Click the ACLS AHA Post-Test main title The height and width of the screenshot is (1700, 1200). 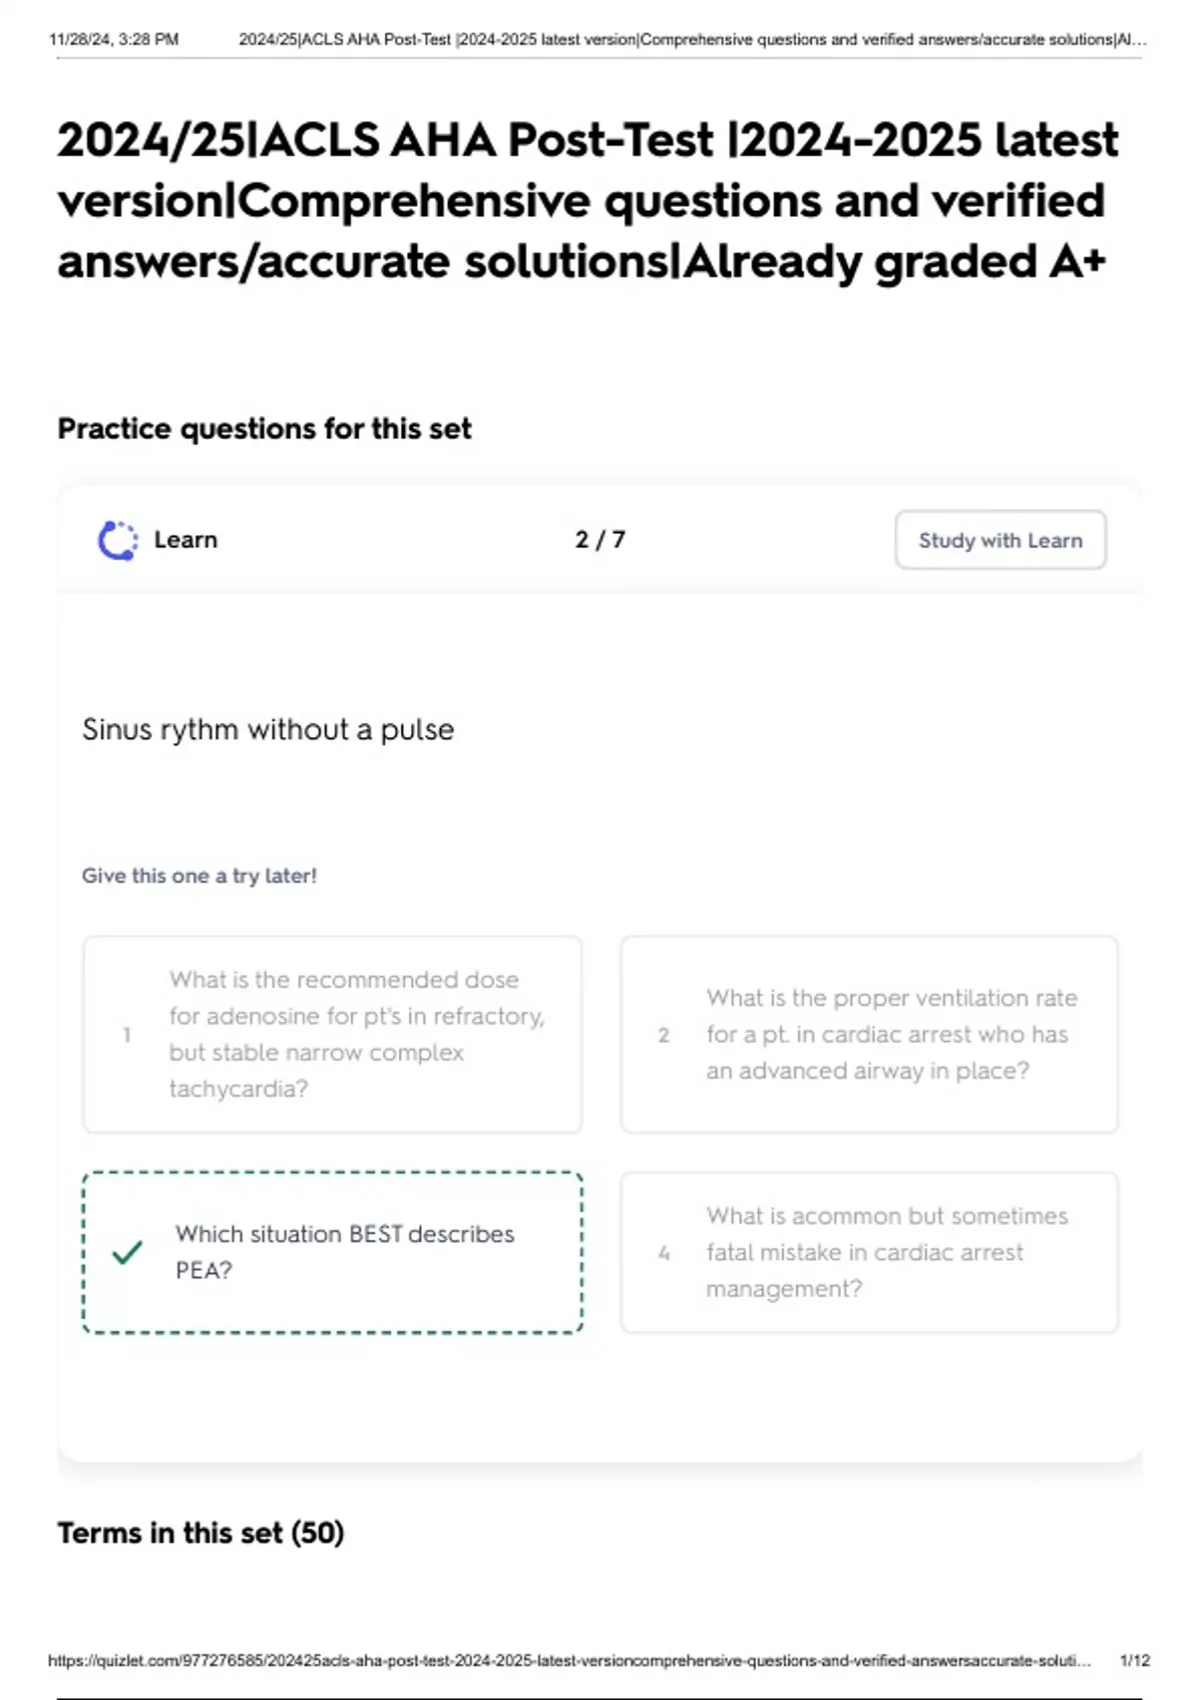(588, 200)
